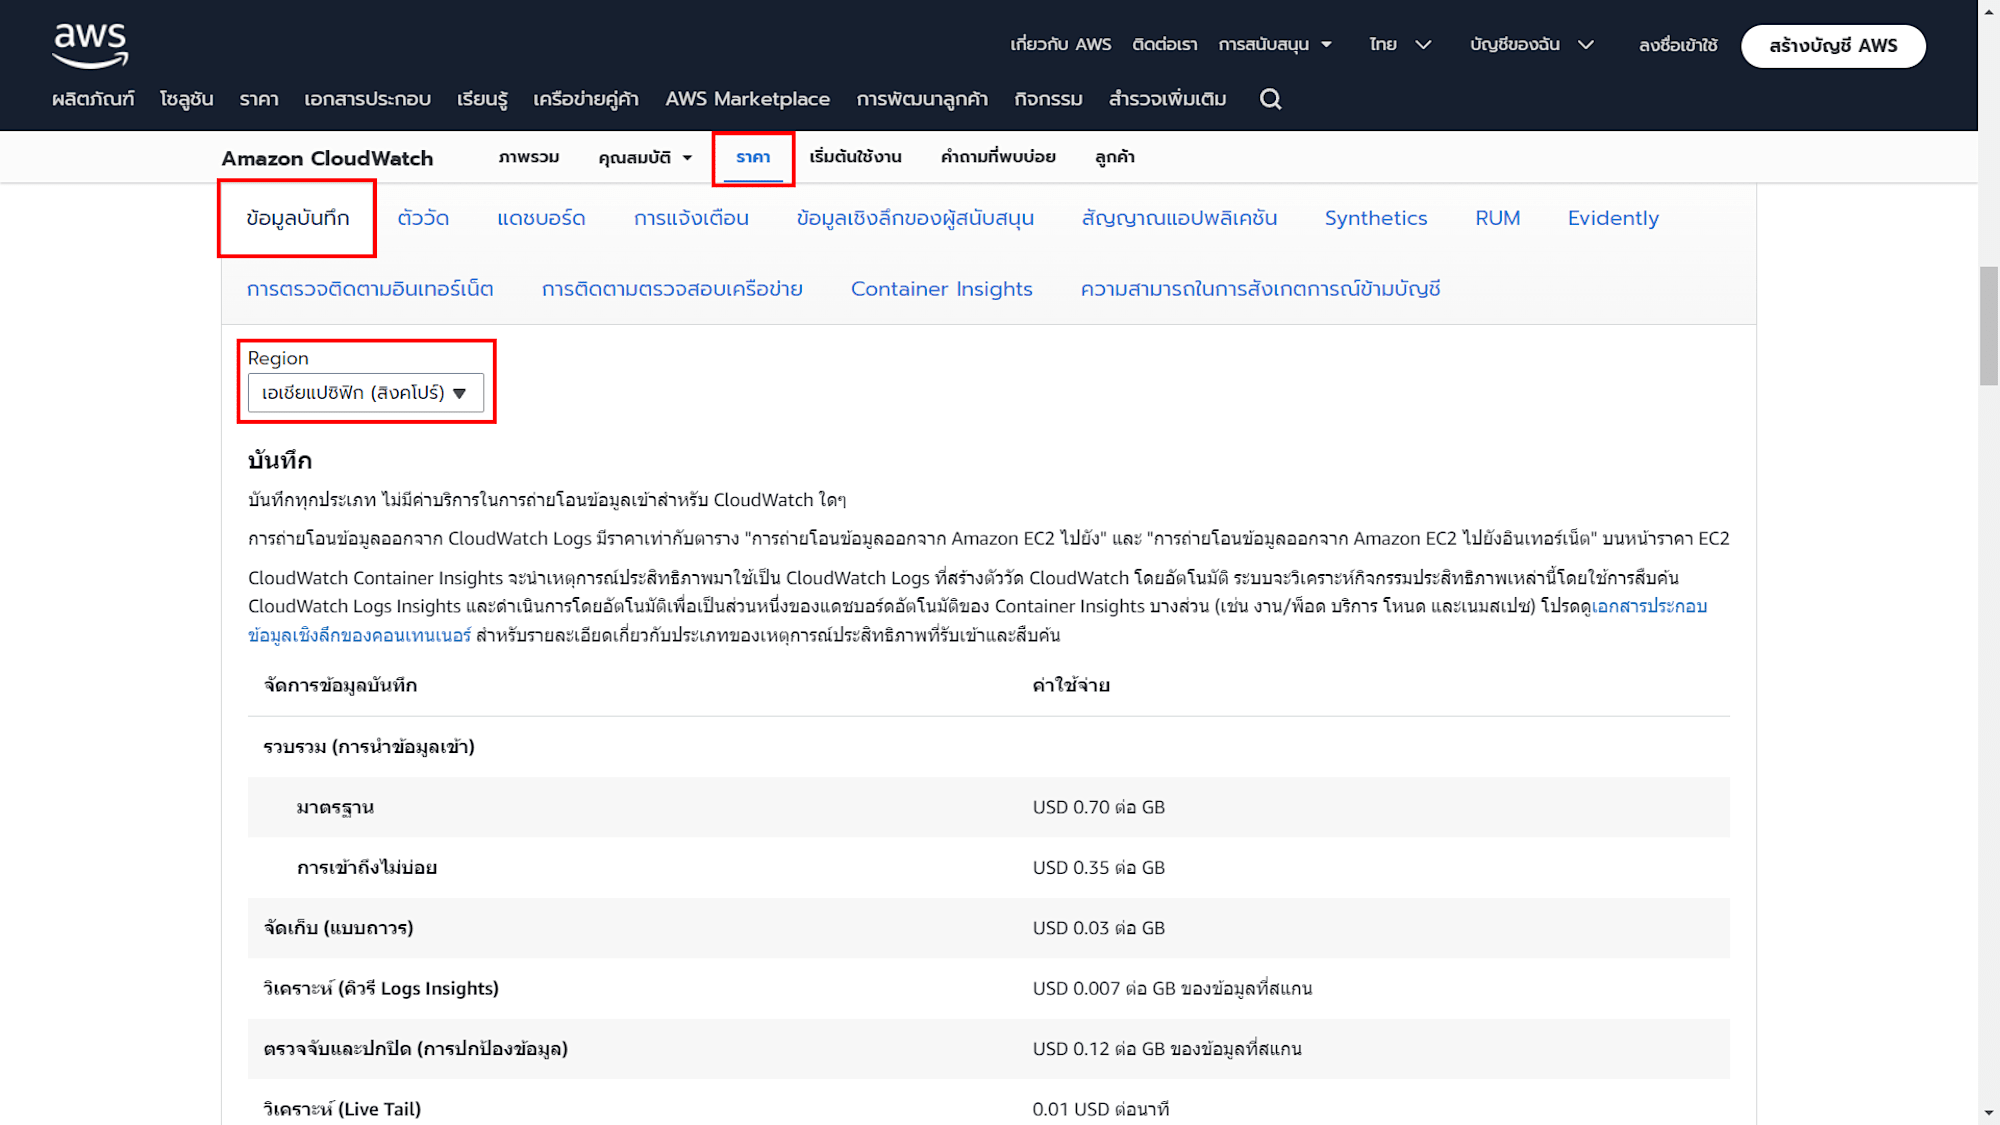Switch to the Synthetics tab
The image size is (2000, 1125).
1376,218
